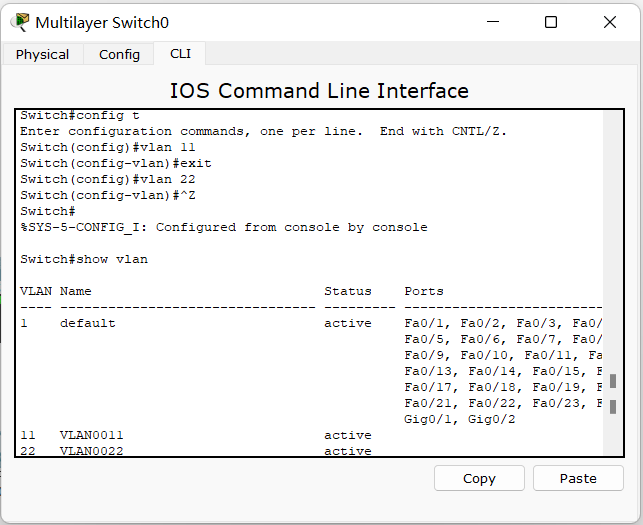The width and height of the screenshot is (643, 525).
Task: Click the 'Enter configuration commands' message line
Action: click(264, 131)
